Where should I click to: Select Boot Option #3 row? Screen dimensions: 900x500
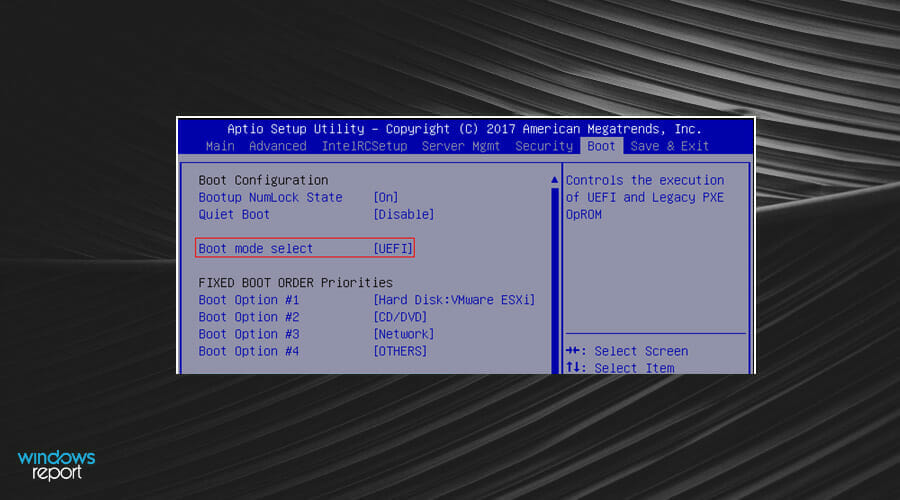click(249, 334)
